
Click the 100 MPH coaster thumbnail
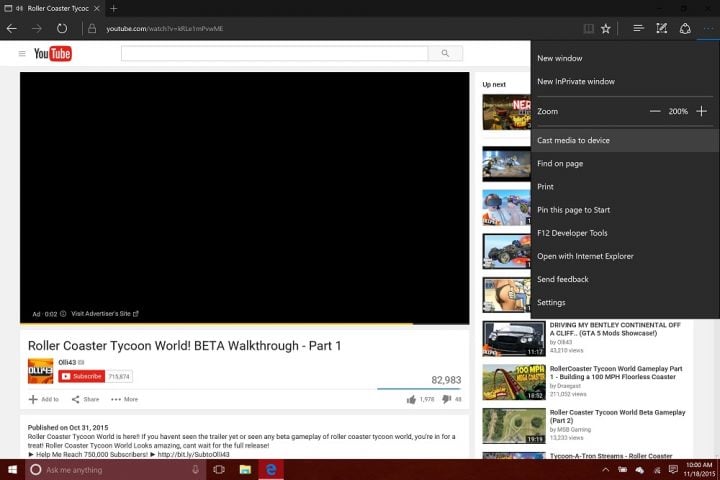point(514,382)
